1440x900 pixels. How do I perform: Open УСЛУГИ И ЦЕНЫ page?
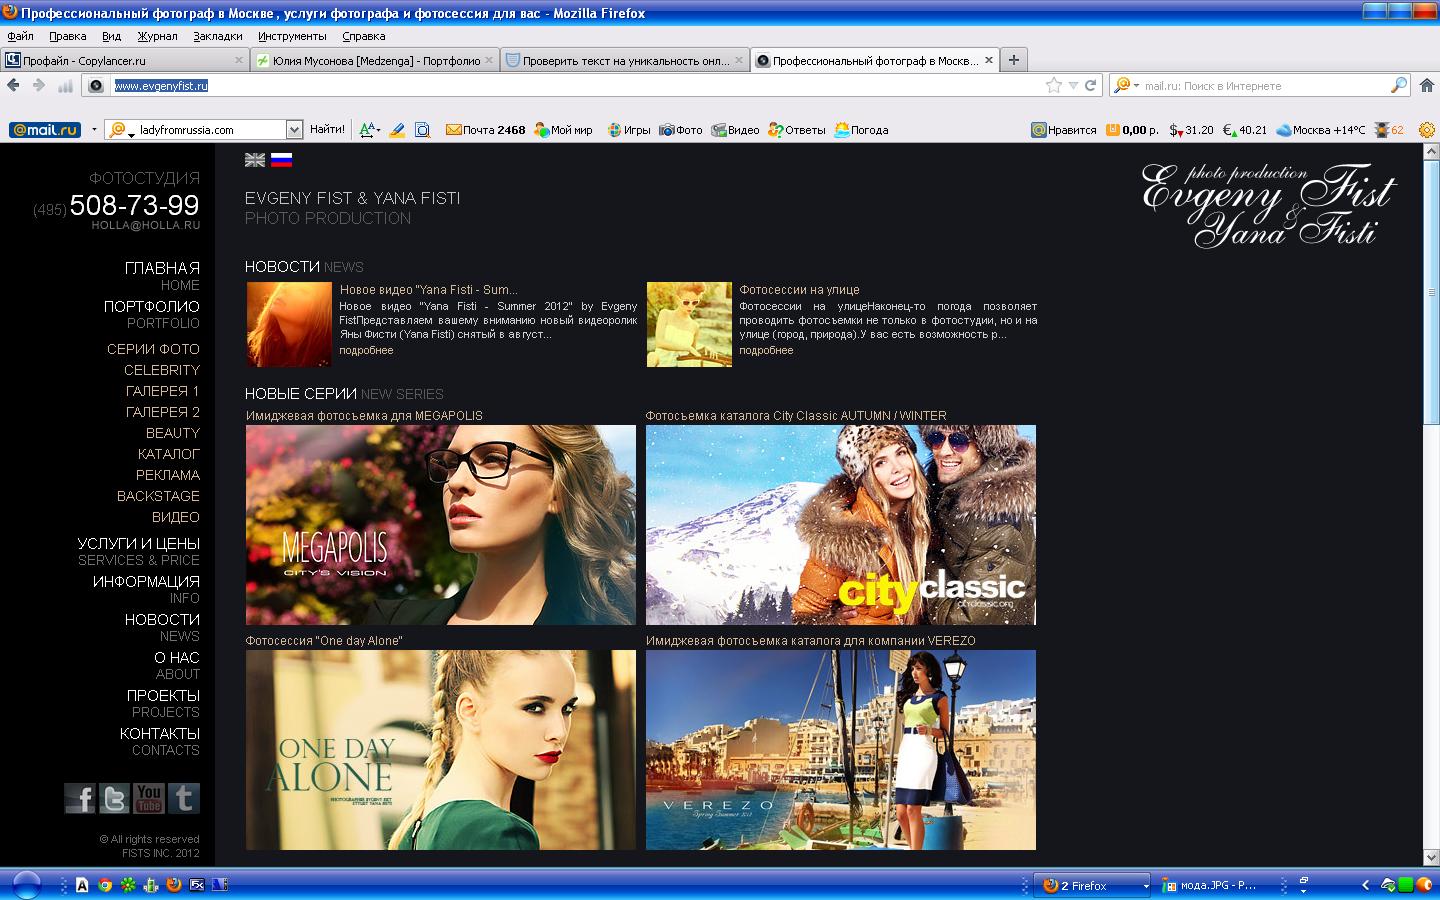pos(139,544)
